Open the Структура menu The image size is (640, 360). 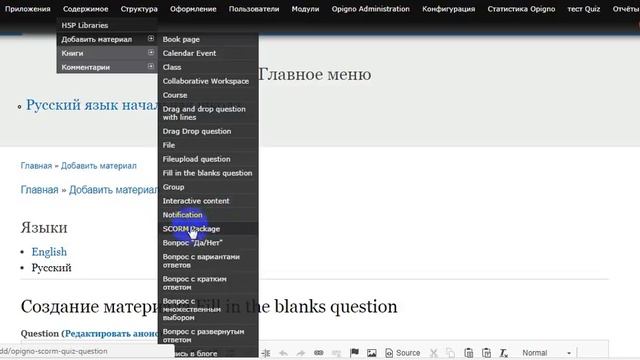pos(139,9)
